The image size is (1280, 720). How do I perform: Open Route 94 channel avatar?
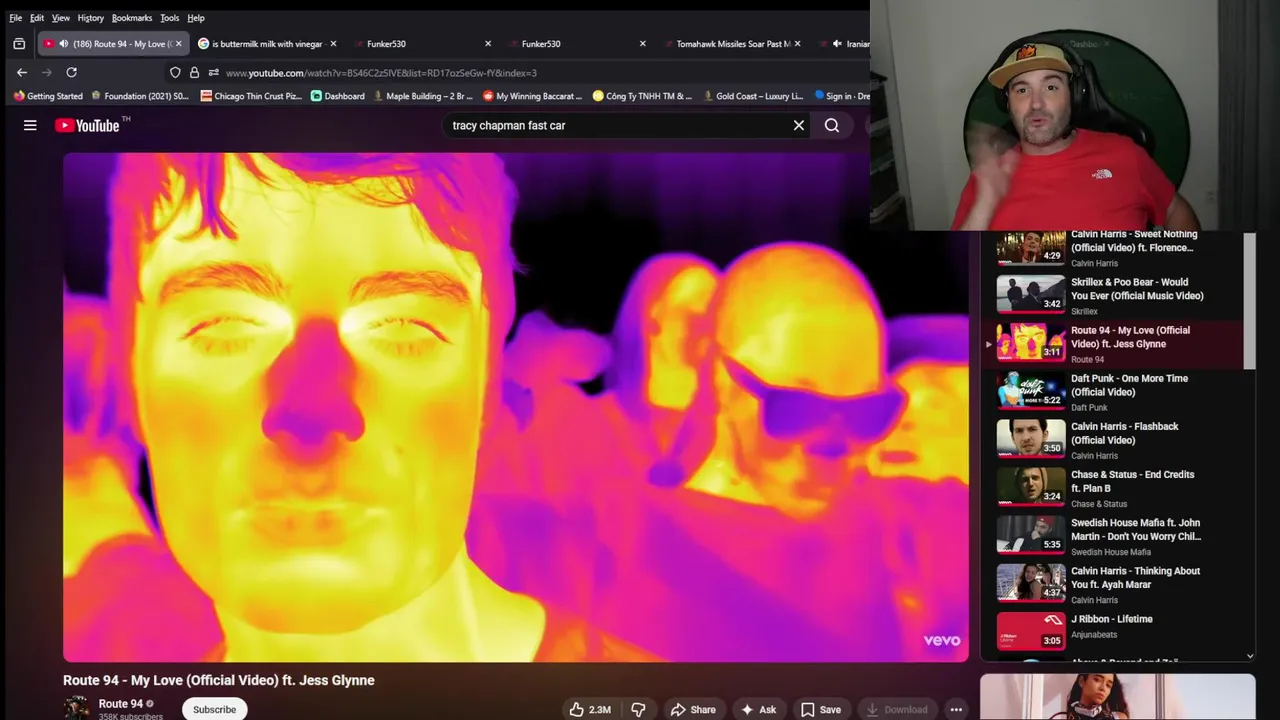(77, 708)
